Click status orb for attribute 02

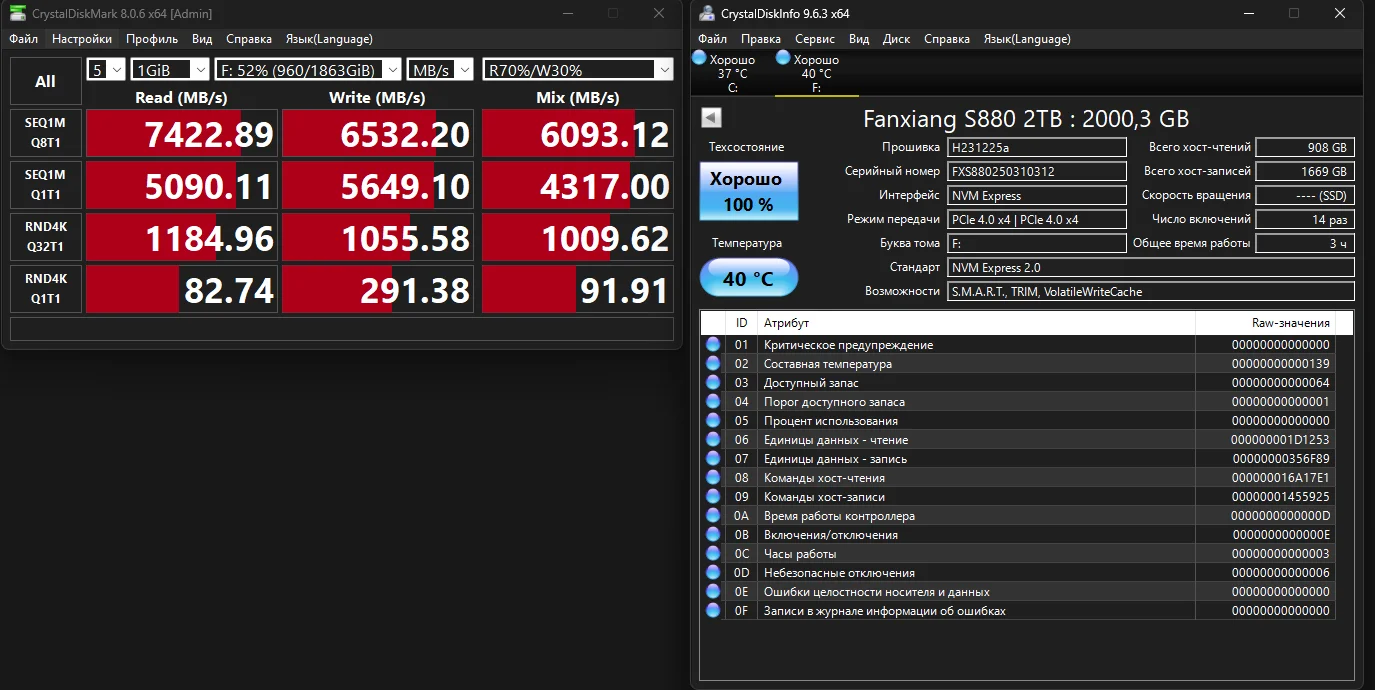[x=713, y=363]
